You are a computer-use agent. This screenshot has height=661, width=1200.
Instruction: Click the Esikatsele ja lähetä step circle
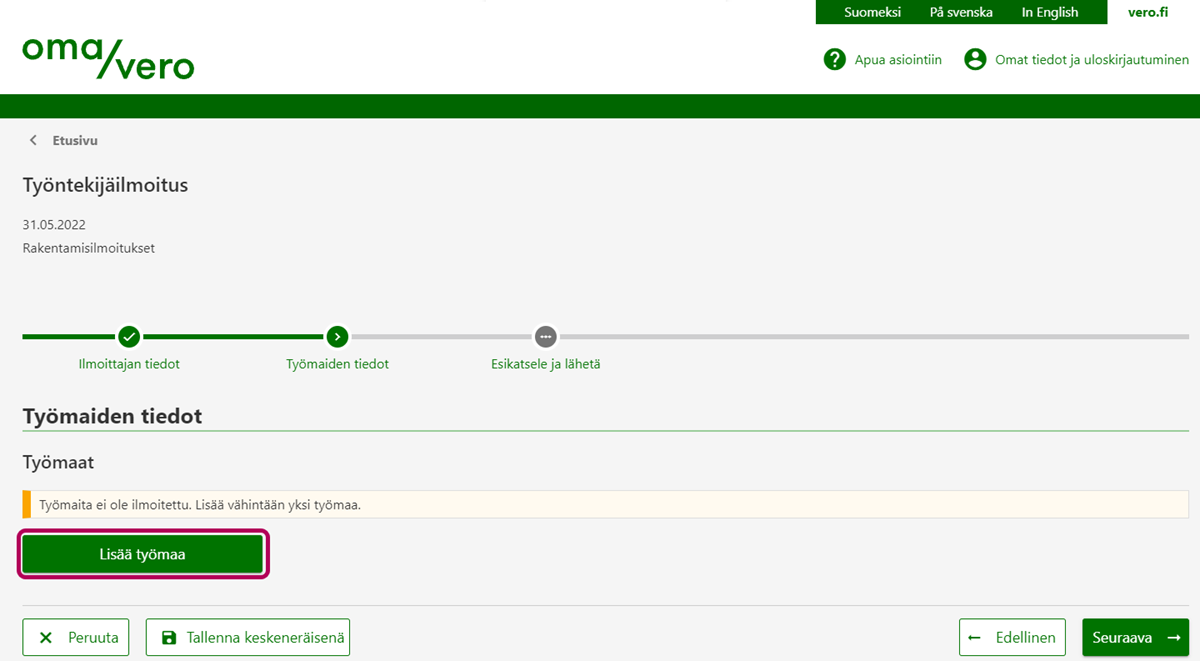click(545, 336)
